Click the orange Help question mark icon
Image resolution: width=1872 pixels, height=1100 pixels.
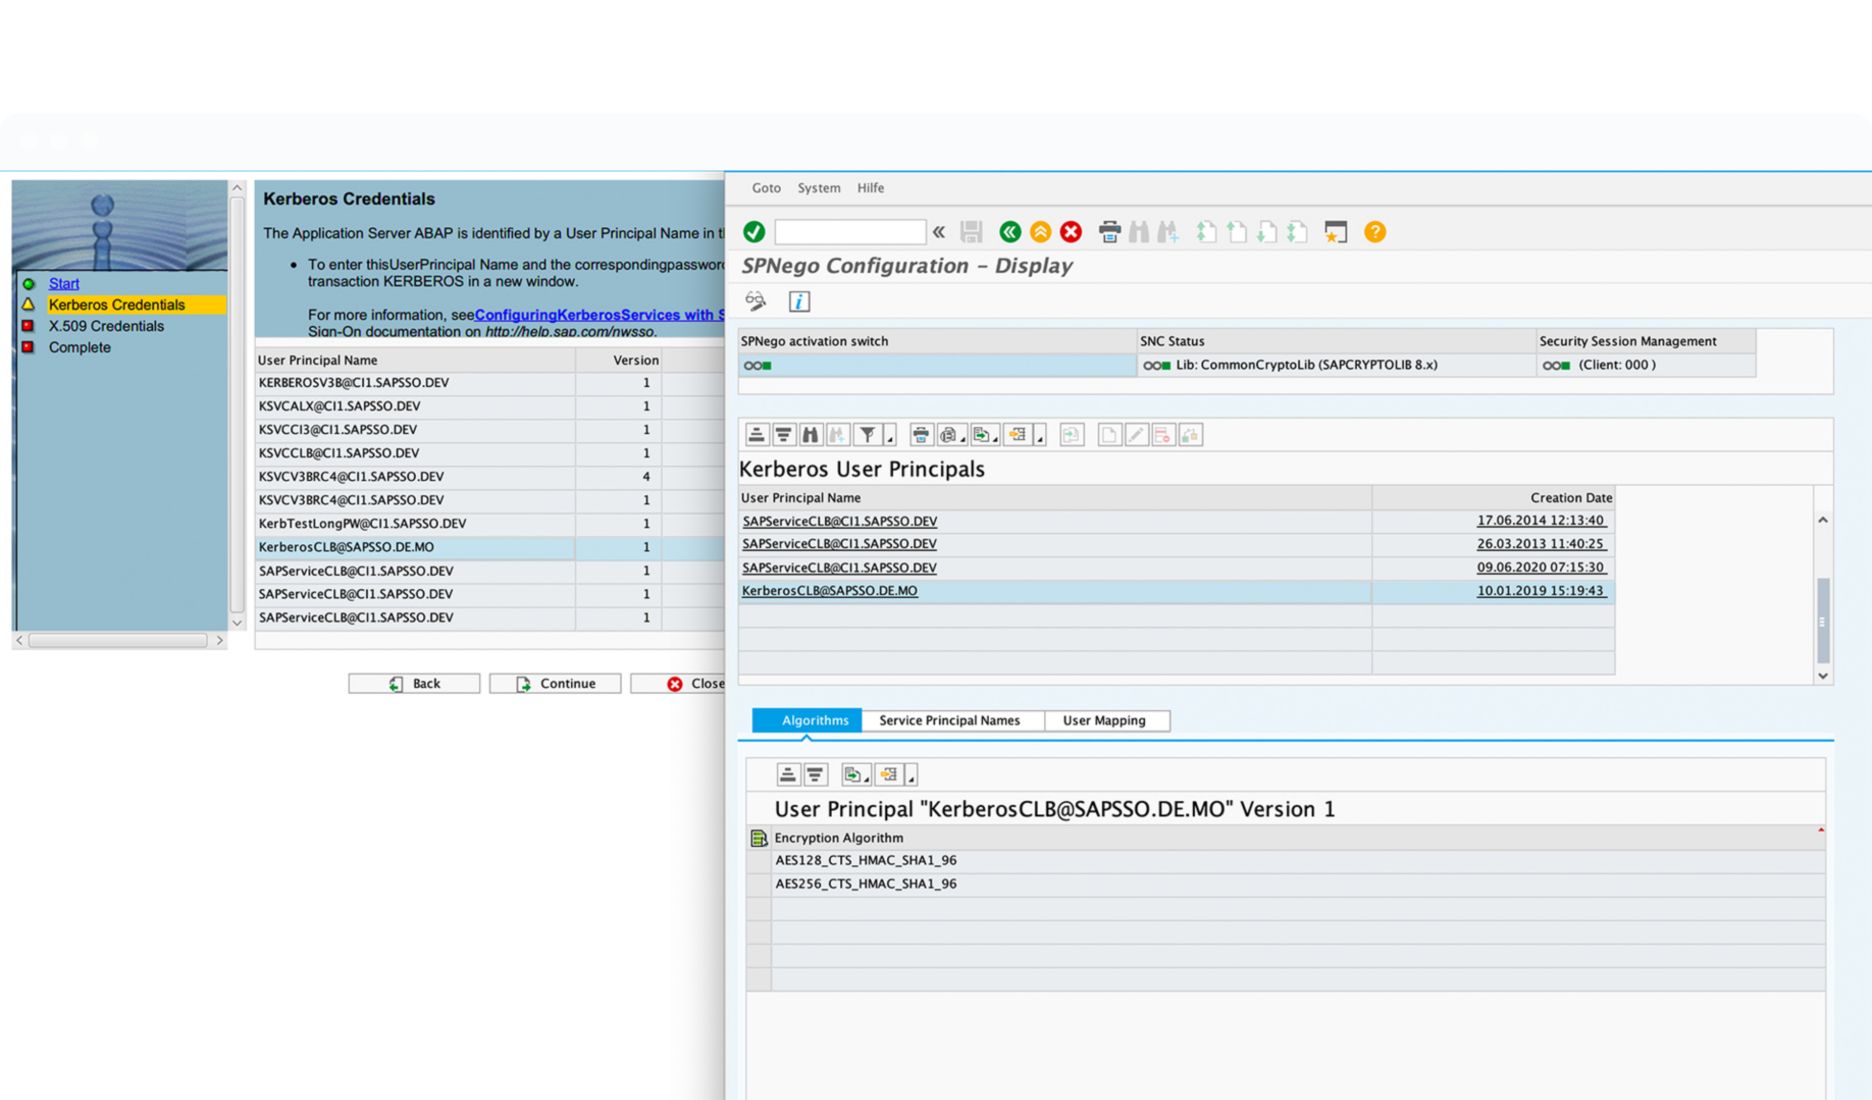tap(1375, 232)
